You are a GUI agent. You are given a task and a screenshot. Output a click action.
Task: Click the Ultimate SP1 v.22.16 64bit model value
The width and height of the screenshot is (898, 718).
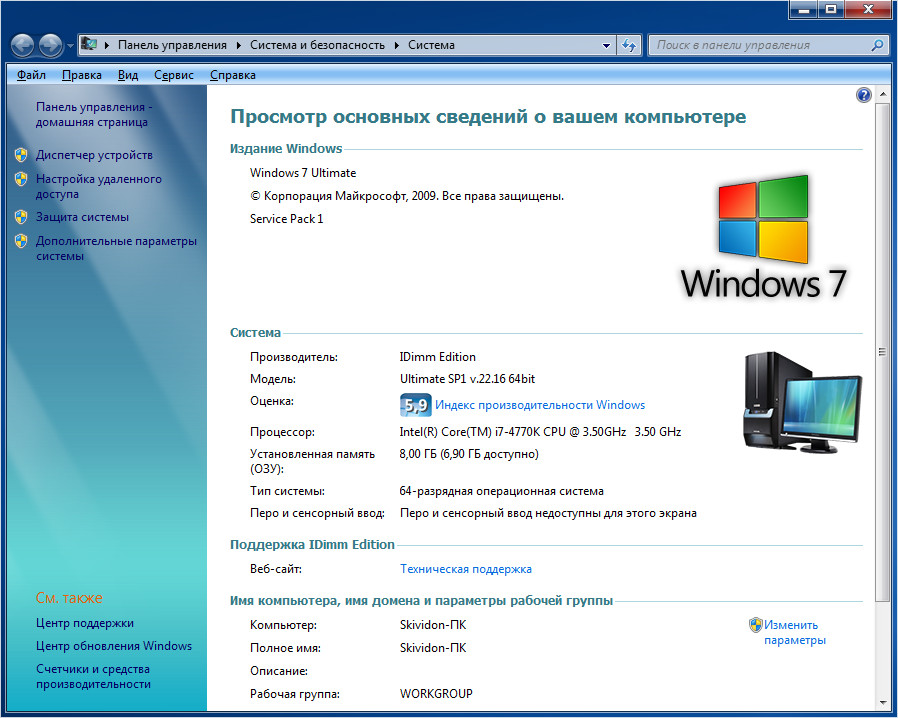pos(467,379)
